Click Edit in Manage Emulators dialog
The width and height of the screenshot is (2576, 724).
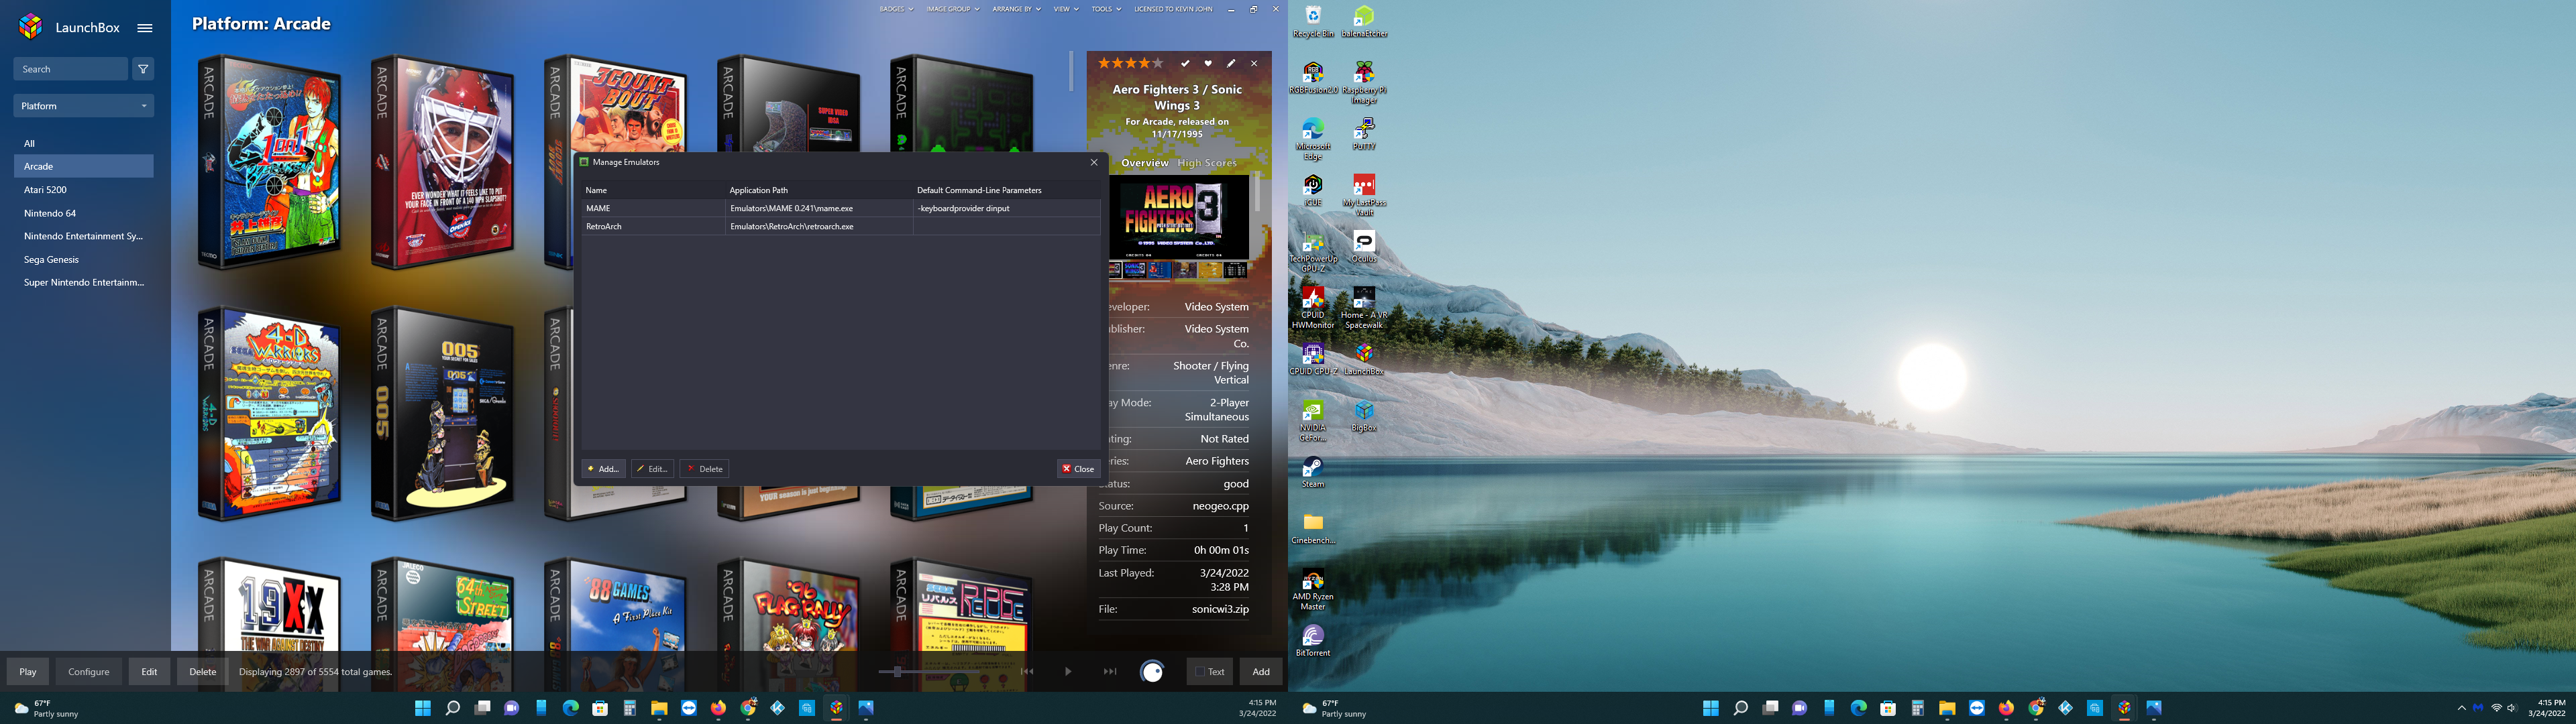tap(653, 469)
